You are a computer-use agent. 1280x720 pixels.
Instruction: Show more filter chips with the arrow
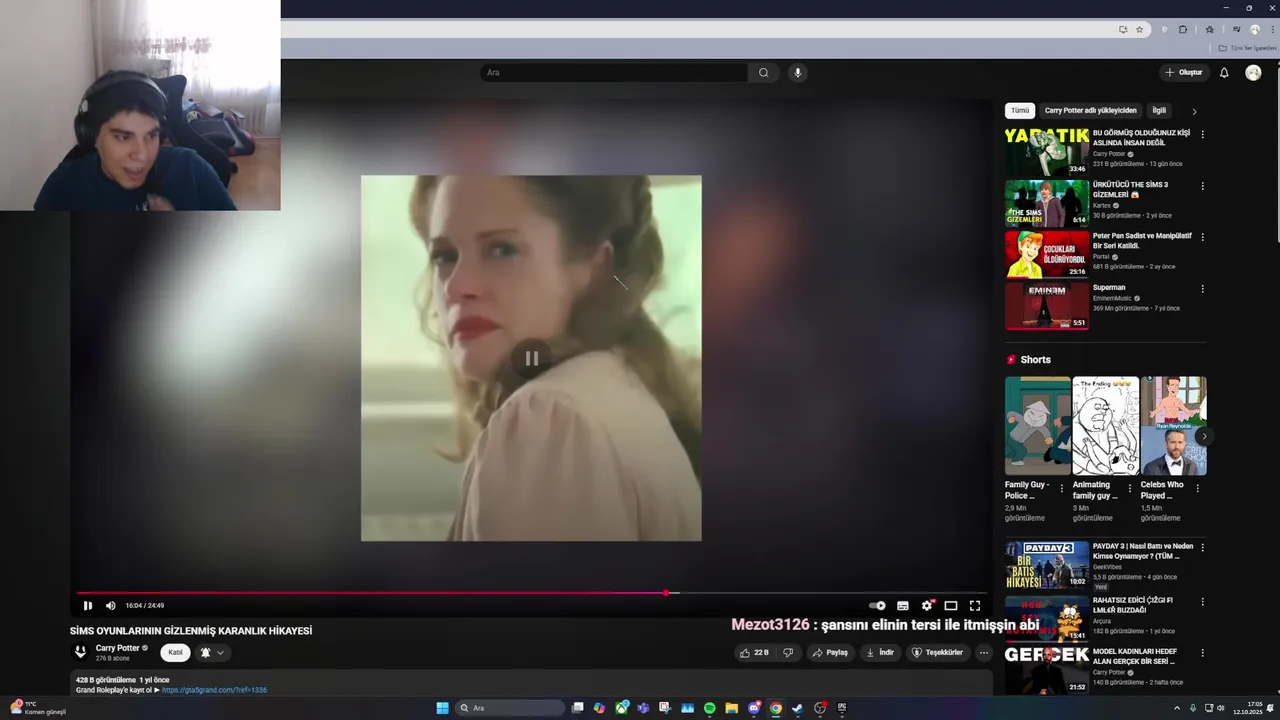[1194, 111]
